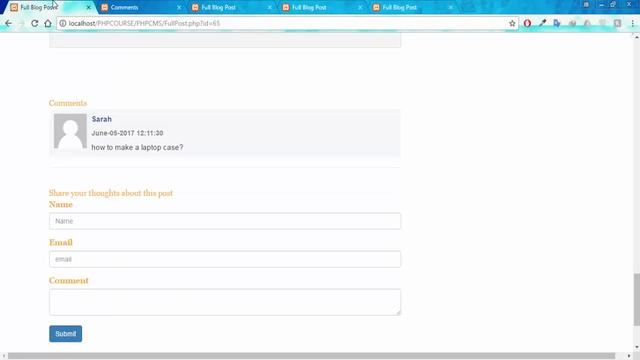640x360 pixels.
Task: Close the fifth Full Blog Post tab
Action: click(451, 7)
